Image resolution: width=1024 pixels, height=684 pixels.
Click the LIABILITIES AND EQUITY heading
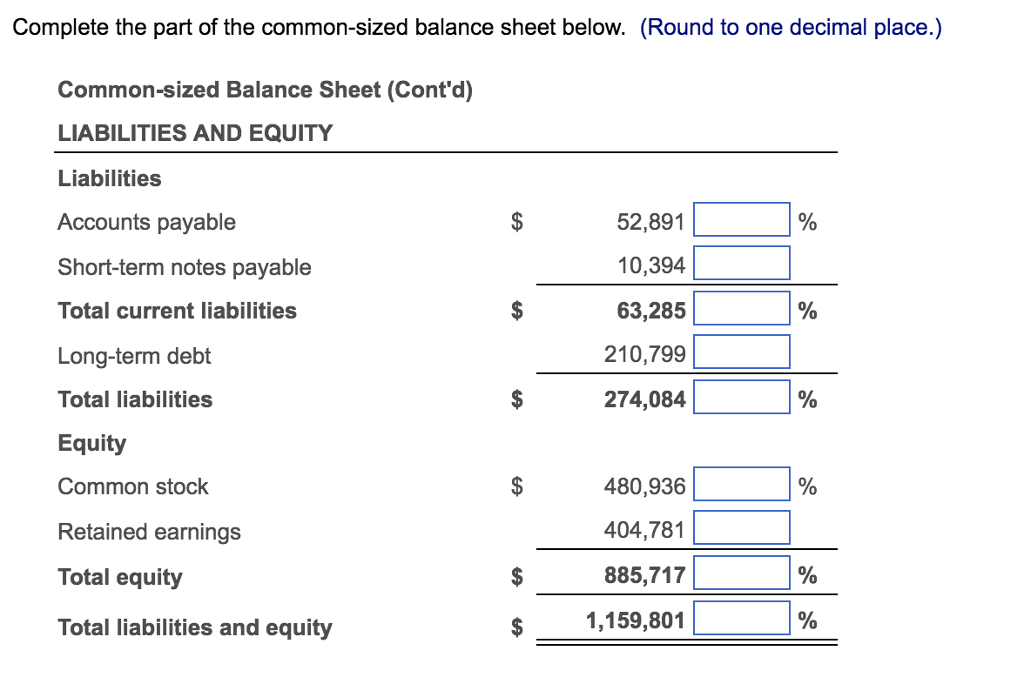point(195,132)
